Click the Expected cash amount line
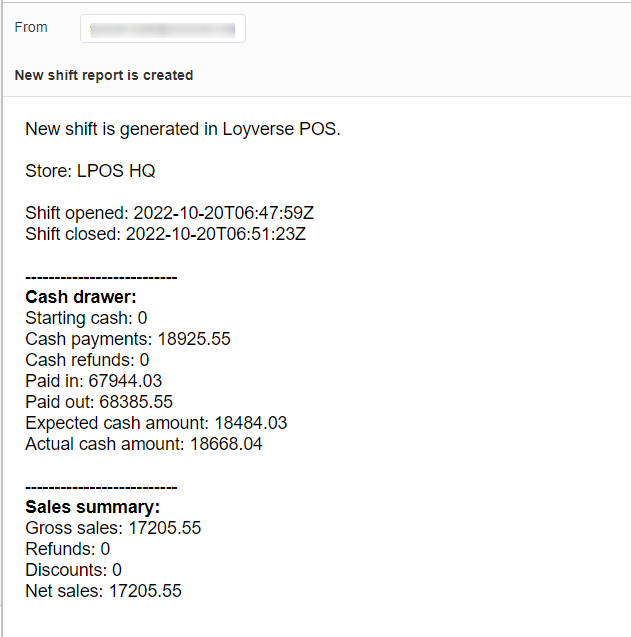The width and height of the screenshot is (631, 637). 156,423
